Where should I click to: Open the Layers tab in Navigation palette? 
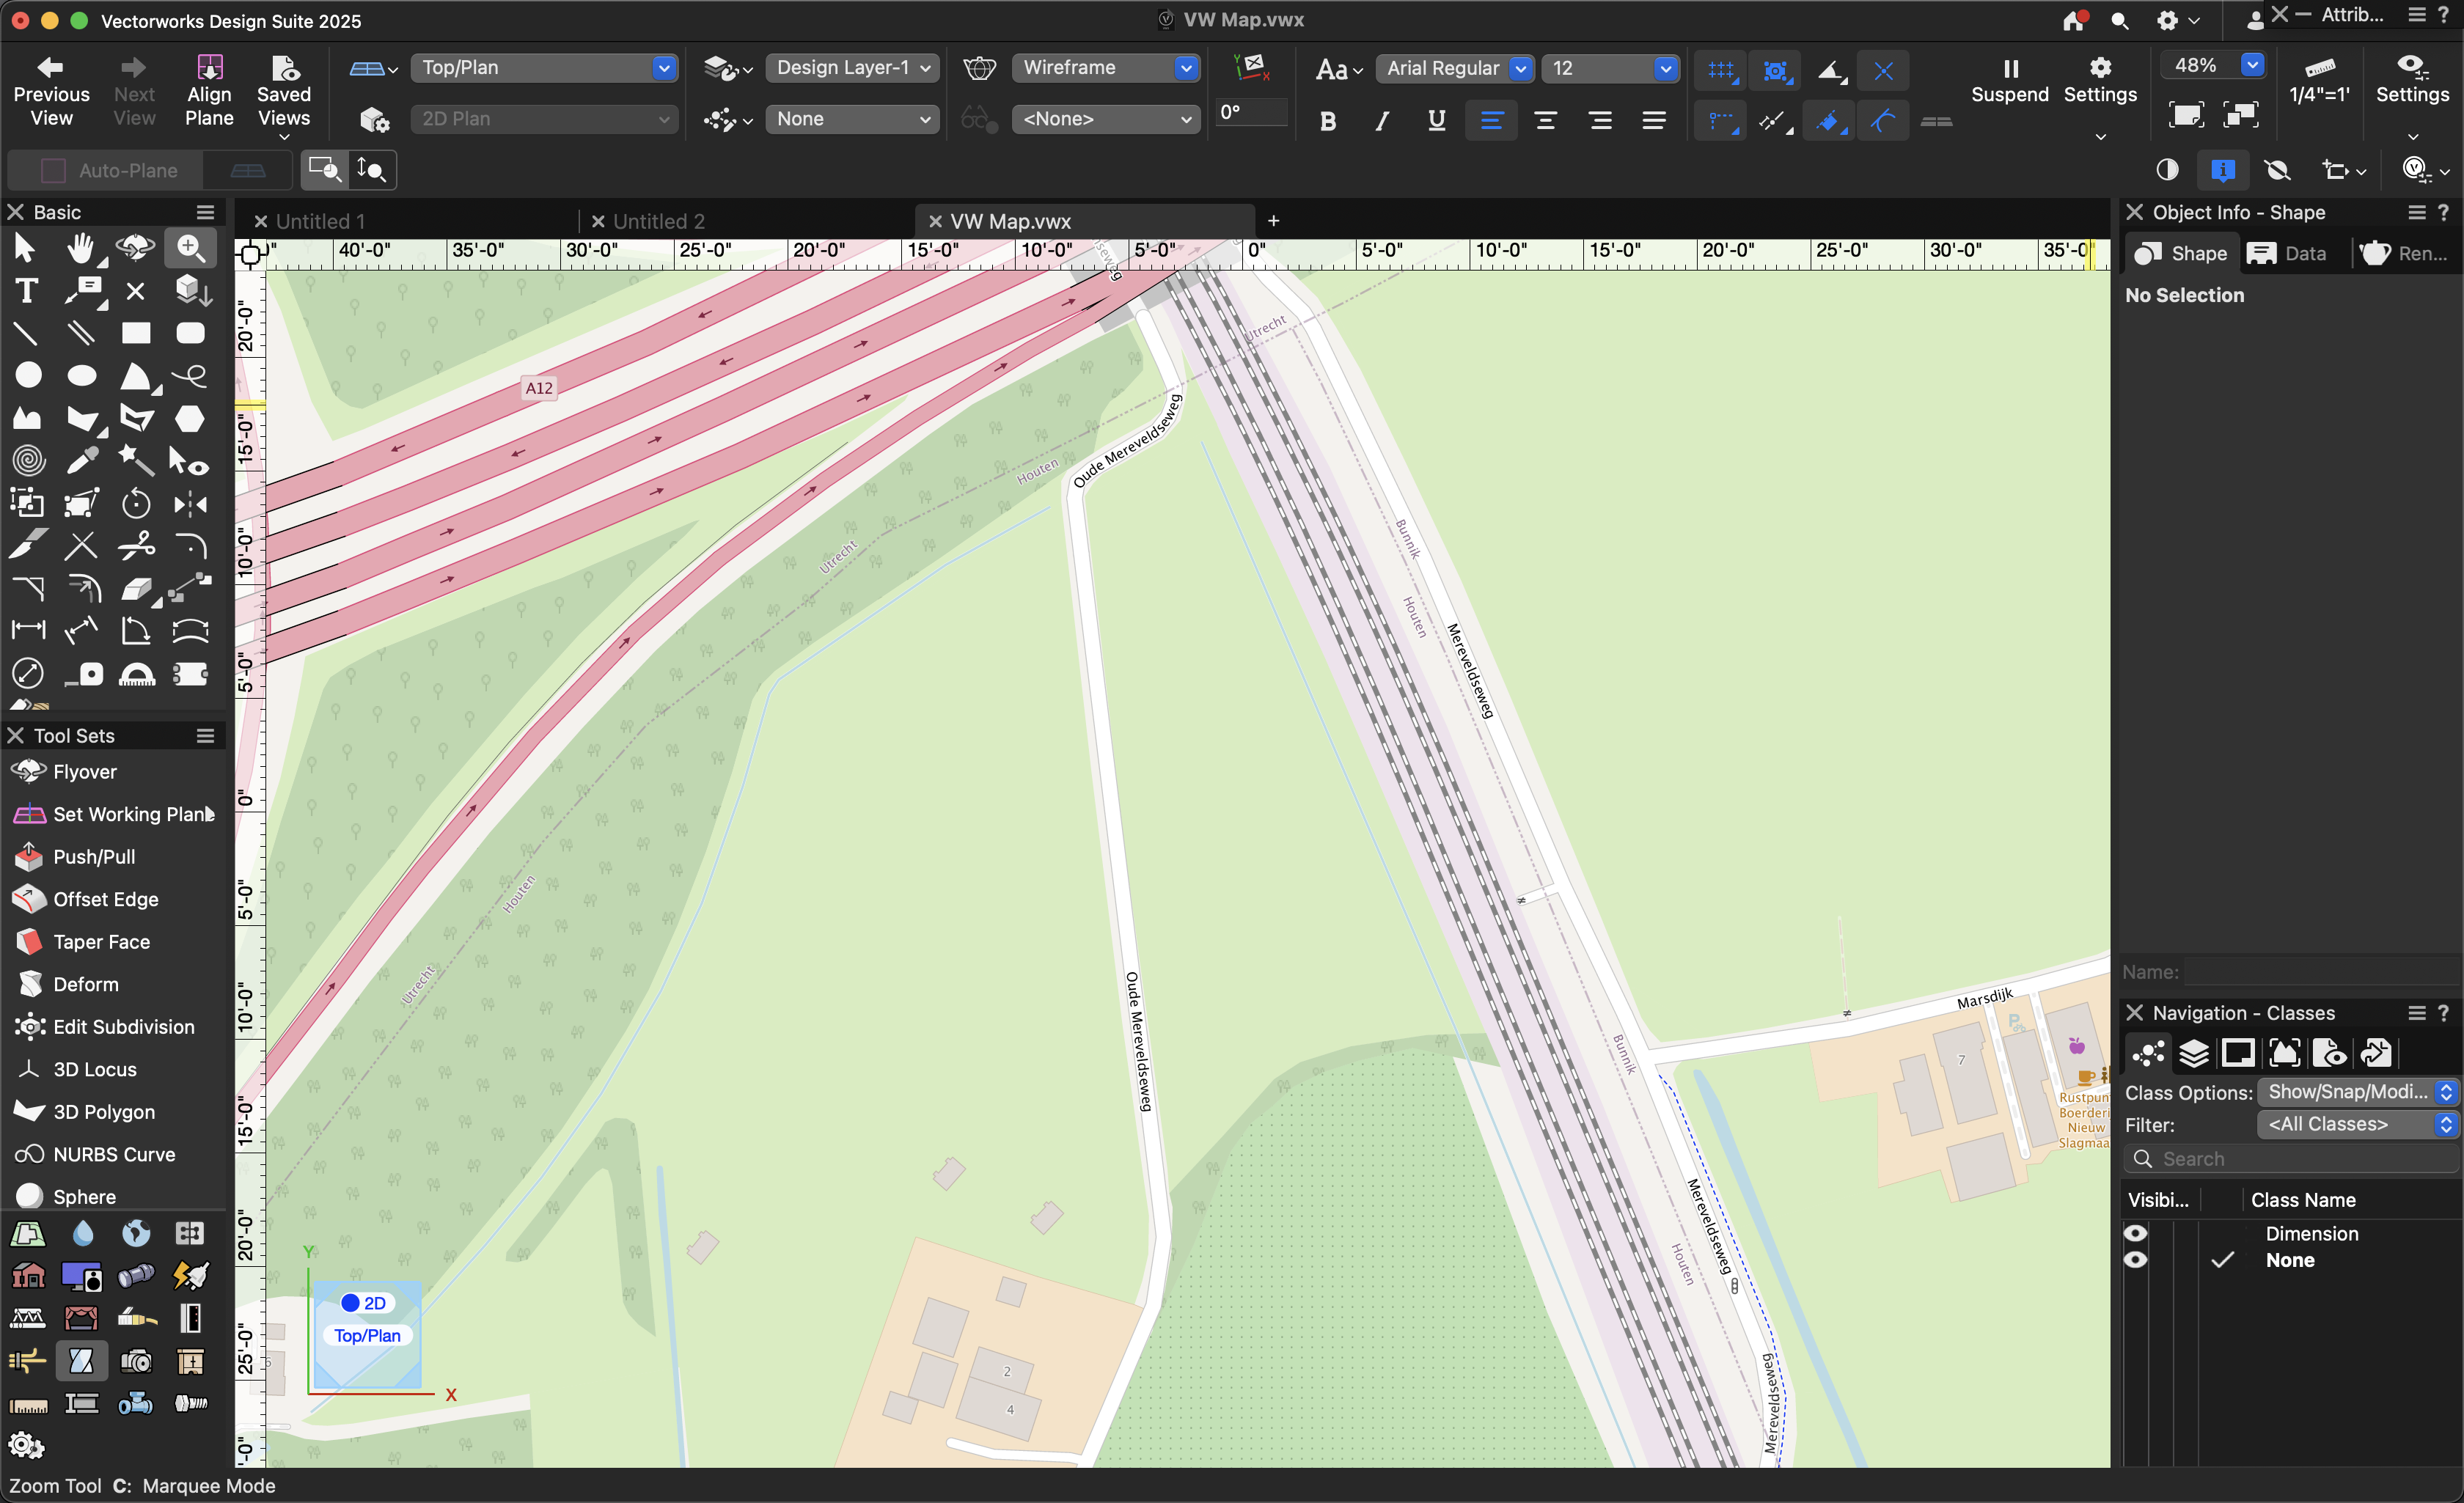tap(2193, 1053)
